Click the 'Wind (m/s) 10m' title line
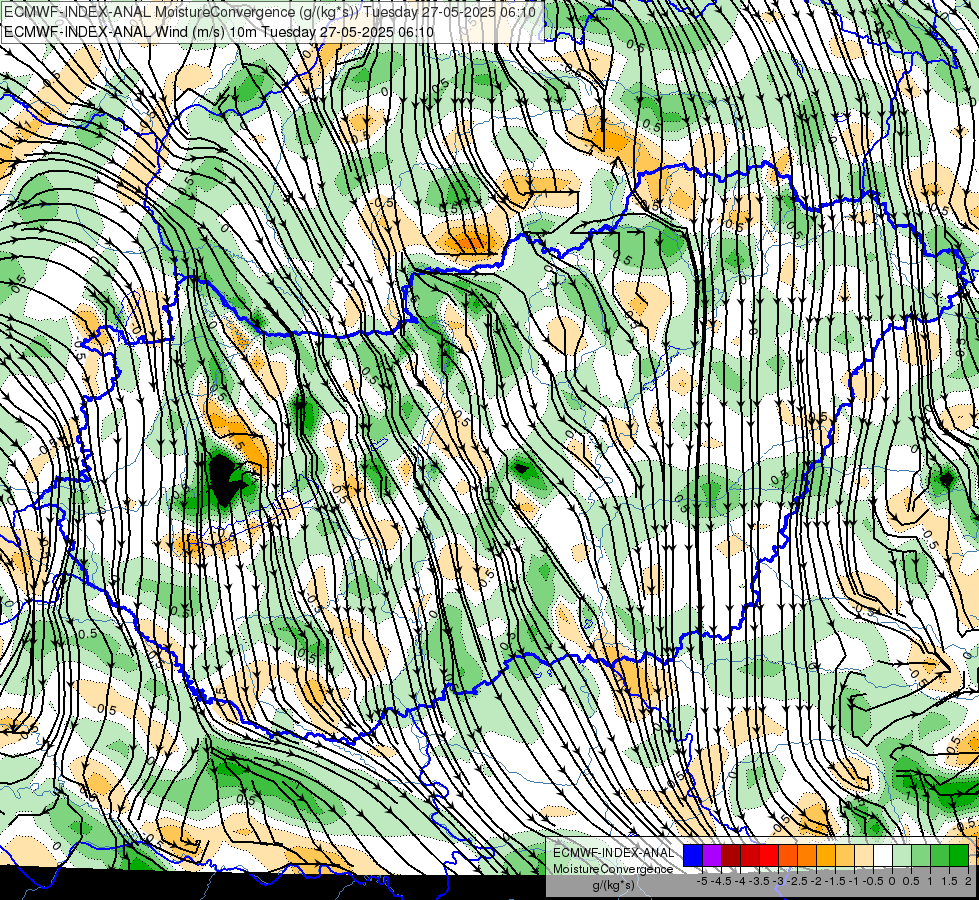Viewport: 979px width, 900px height. click(x=219, y=31)
